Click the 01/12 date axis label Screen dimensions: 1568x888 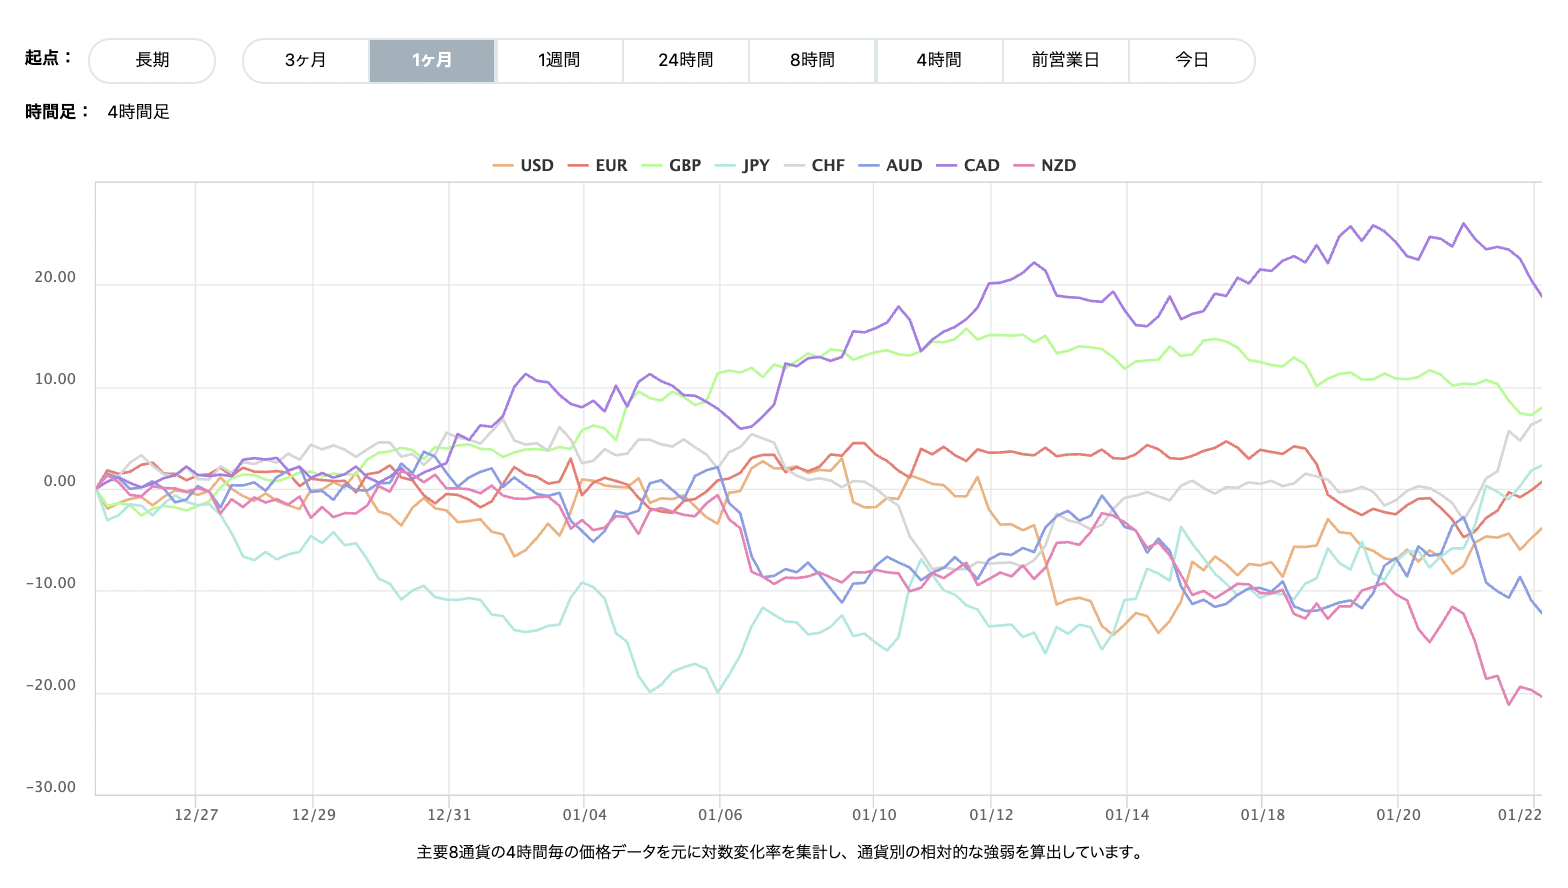(991, 815)
